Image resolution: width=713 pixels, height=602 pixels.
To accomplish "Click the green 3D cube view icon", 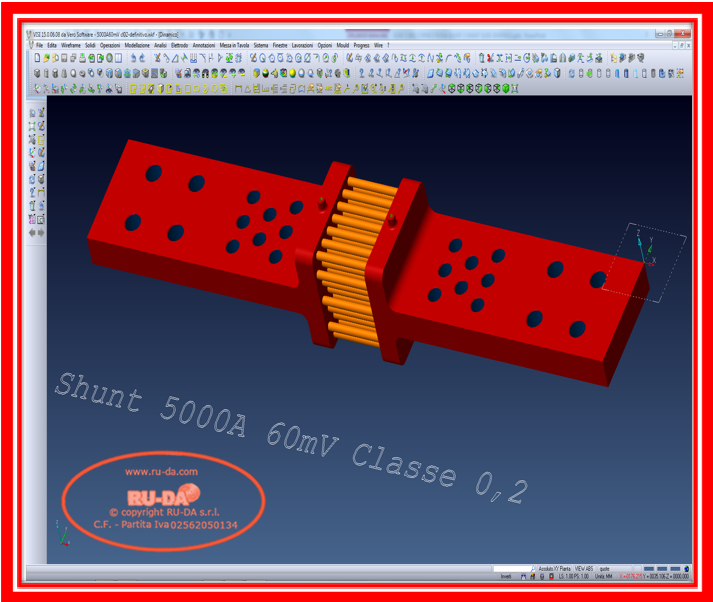I will [505, 88].
